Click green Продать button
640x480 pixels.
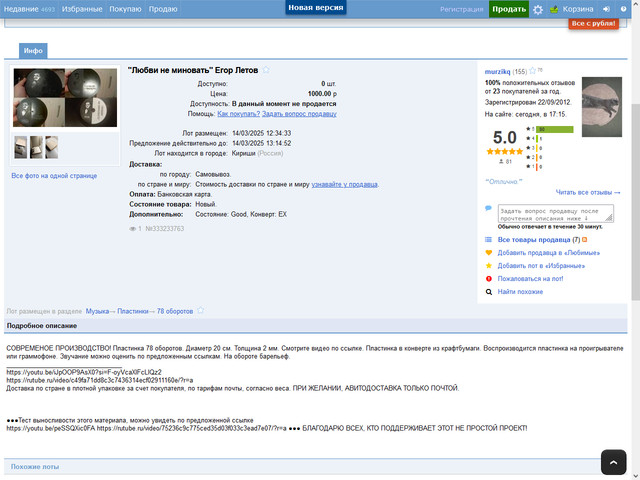(509, 9)
